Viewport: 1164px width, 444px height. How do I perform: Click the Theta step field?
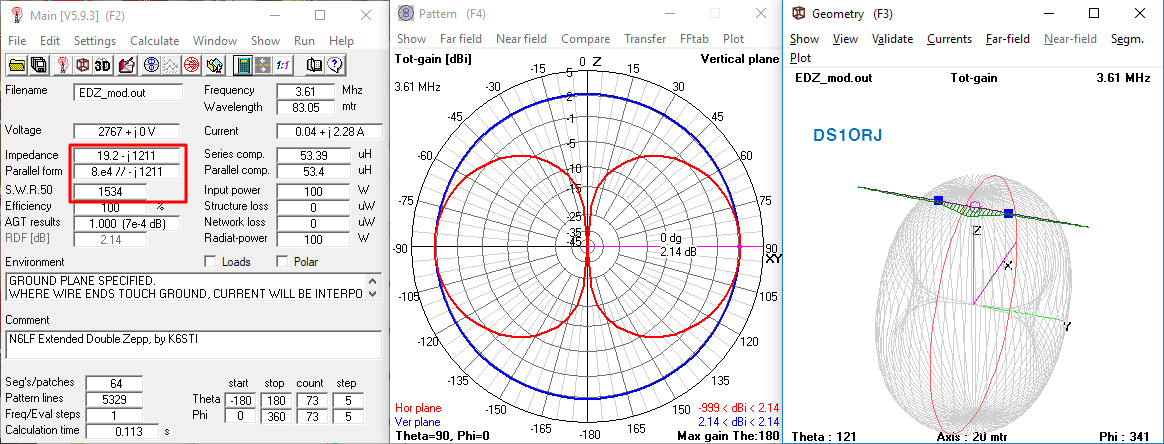[x=347, y=401]
